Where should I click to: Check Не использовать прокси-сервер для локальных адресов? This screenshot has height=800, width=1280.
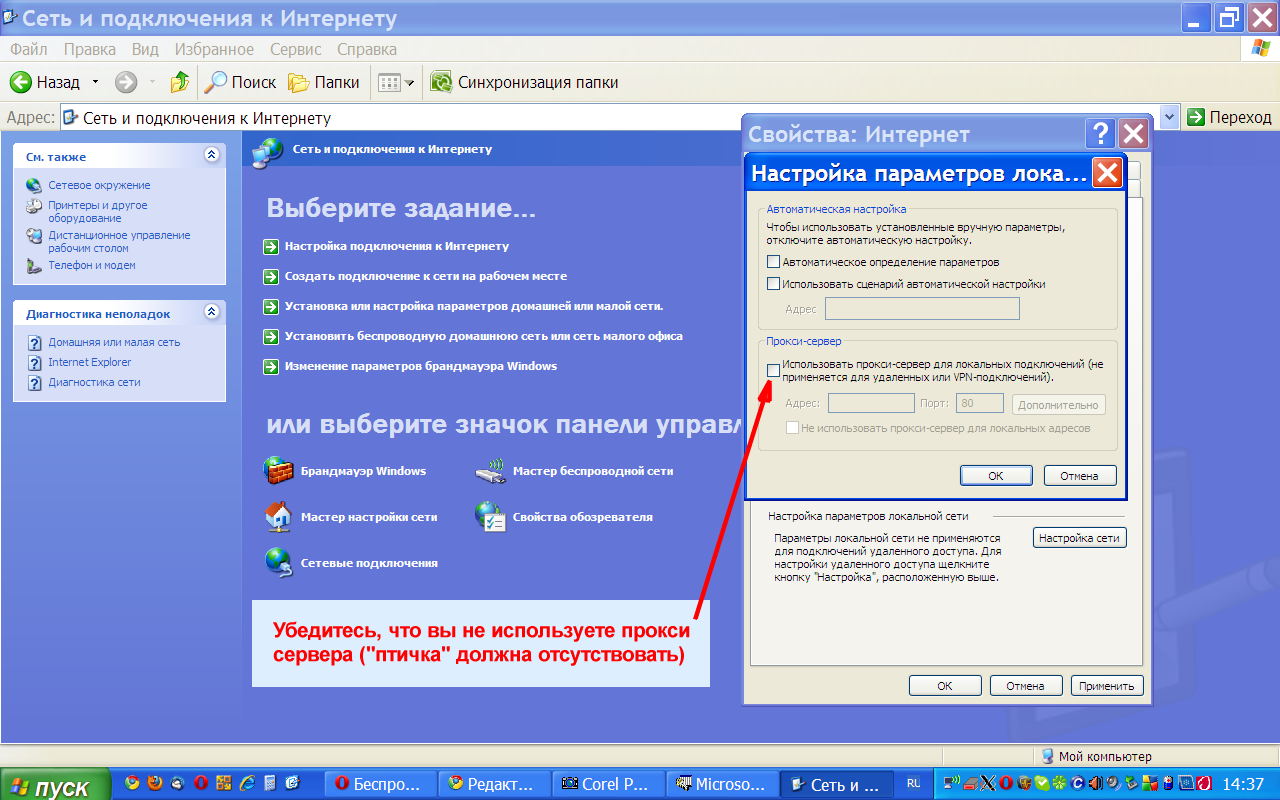point(793,428)
